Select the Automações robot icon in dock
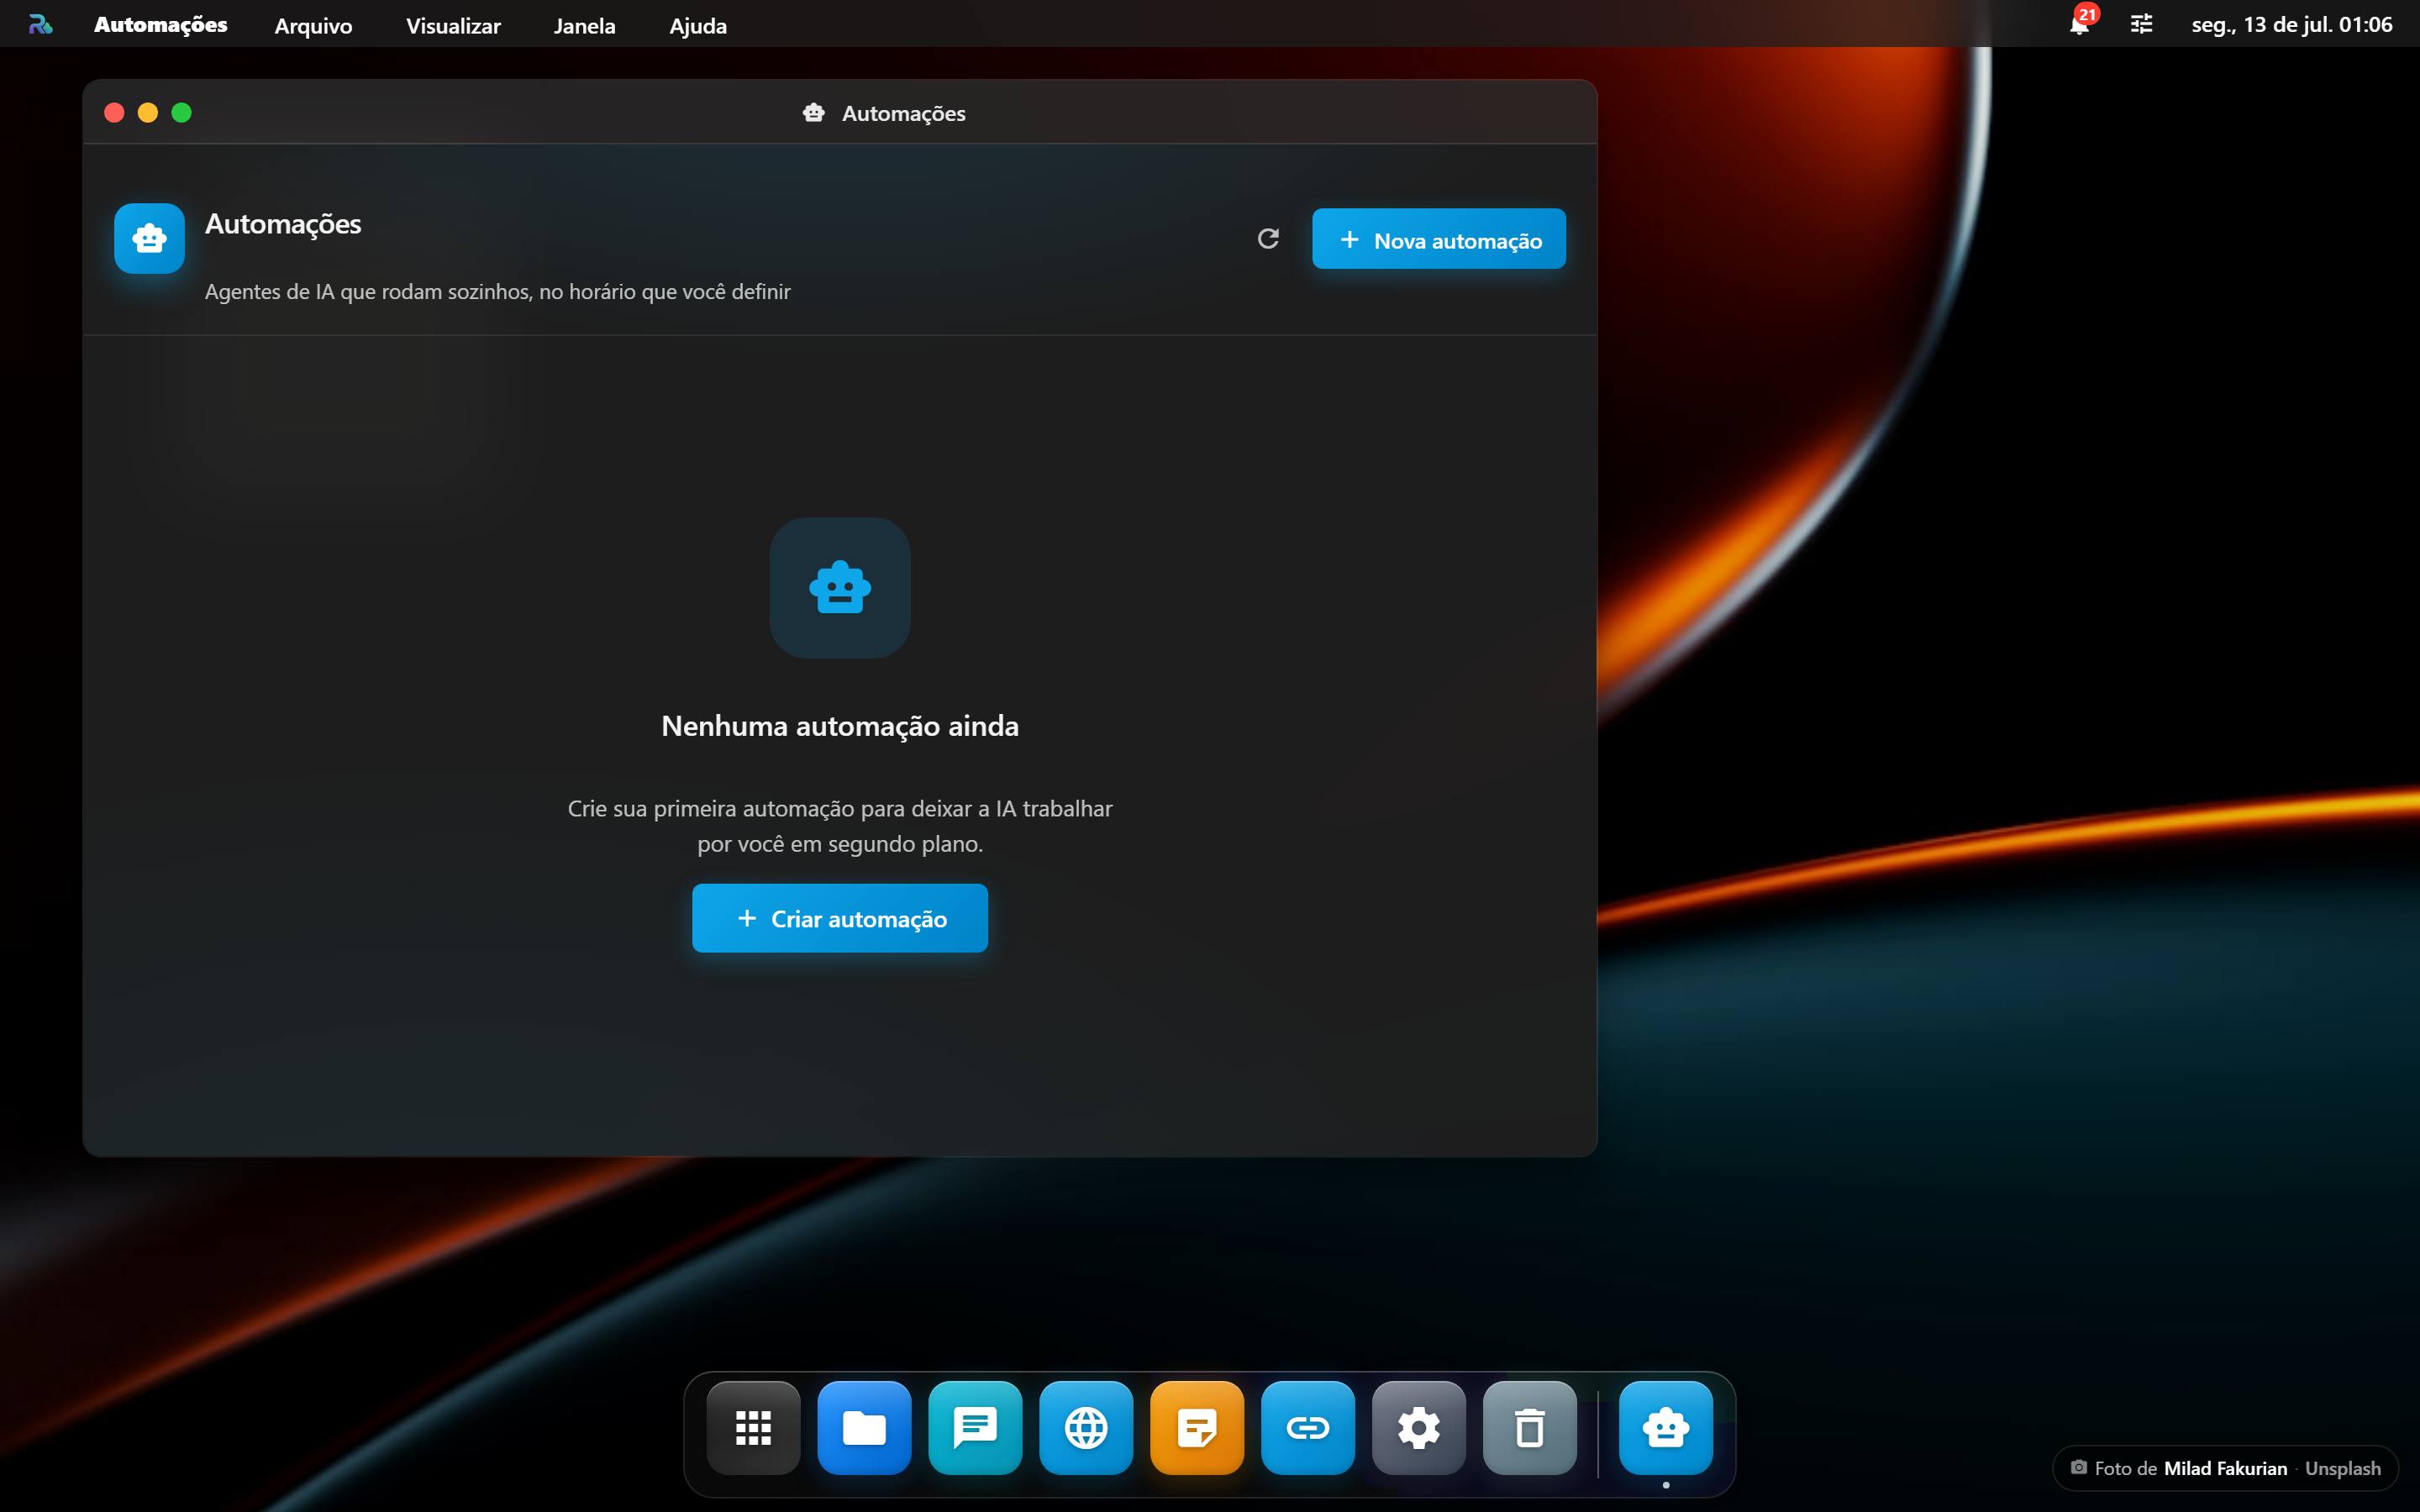 (1666, 1427)
